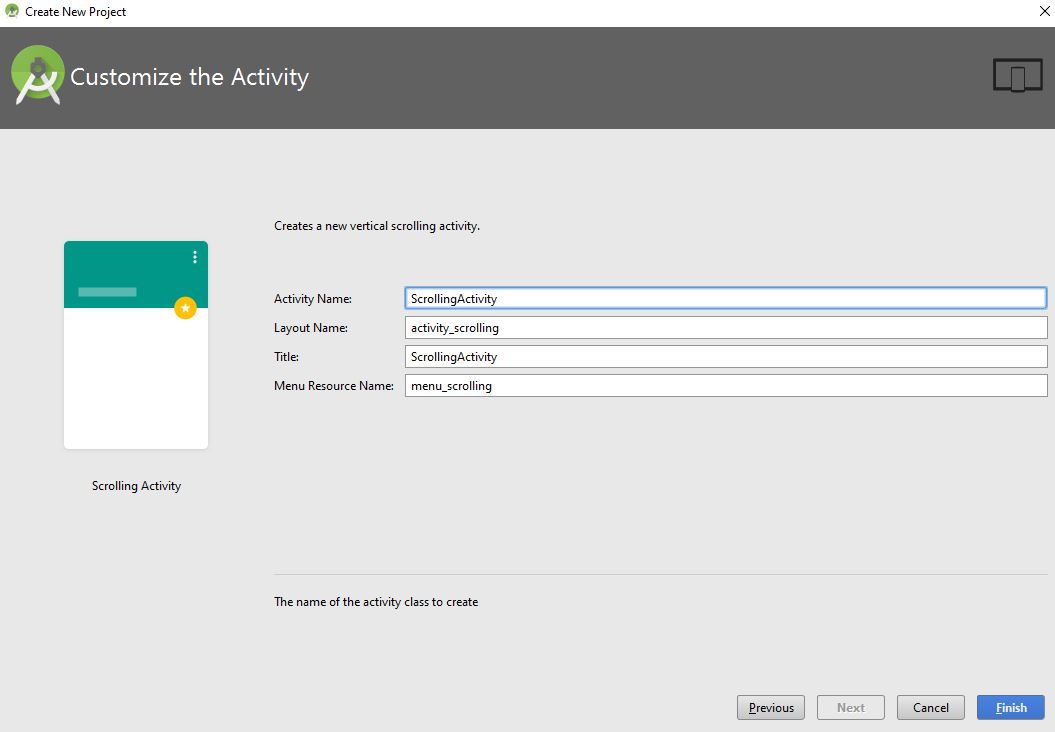Open the overflow menu in the activity preview

coord(194,257)
